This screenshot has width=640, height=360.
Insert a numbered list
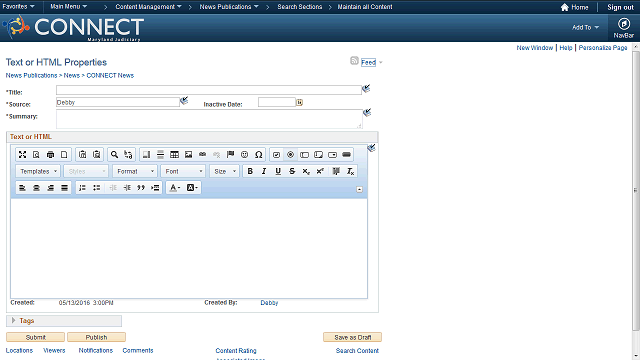[x=82, y=188]
